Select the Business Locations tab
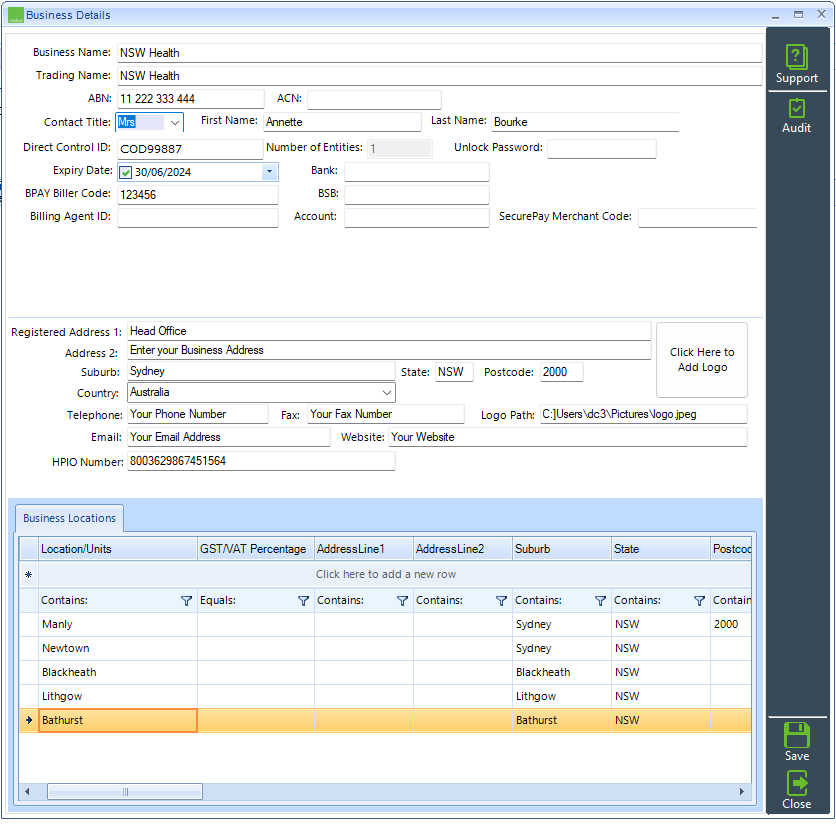The height and width of the screenshot is (826, 836). [x=68, y=518]
